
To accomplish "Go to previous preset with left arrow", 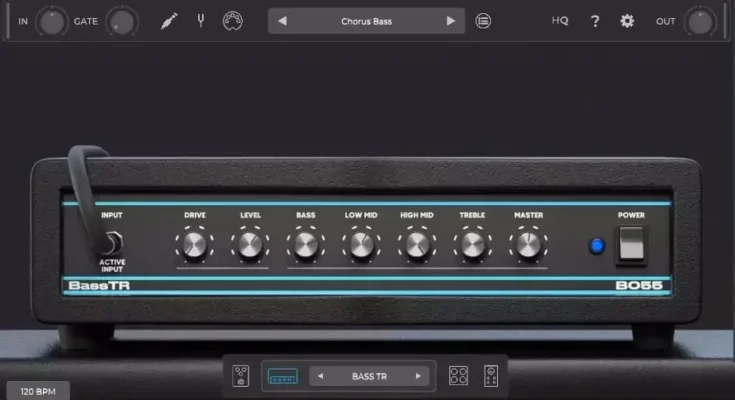I will coord(283,21).
